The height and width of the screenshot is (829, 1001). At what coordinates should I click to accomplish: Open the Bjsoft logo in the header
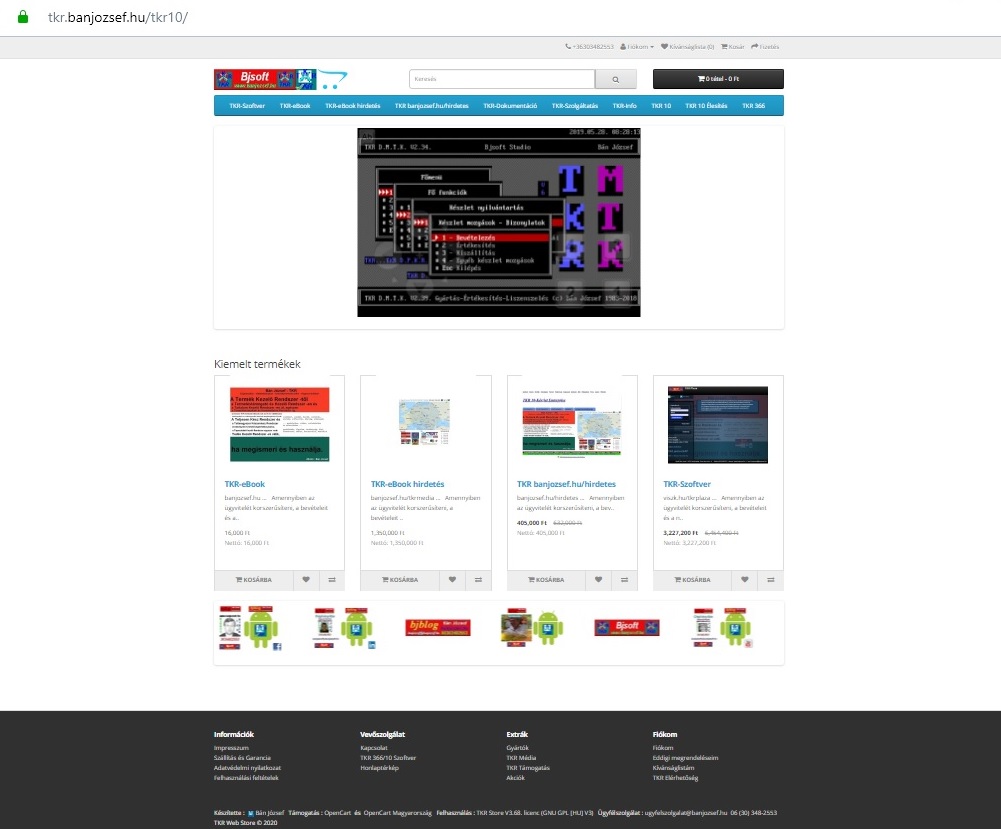281,79
